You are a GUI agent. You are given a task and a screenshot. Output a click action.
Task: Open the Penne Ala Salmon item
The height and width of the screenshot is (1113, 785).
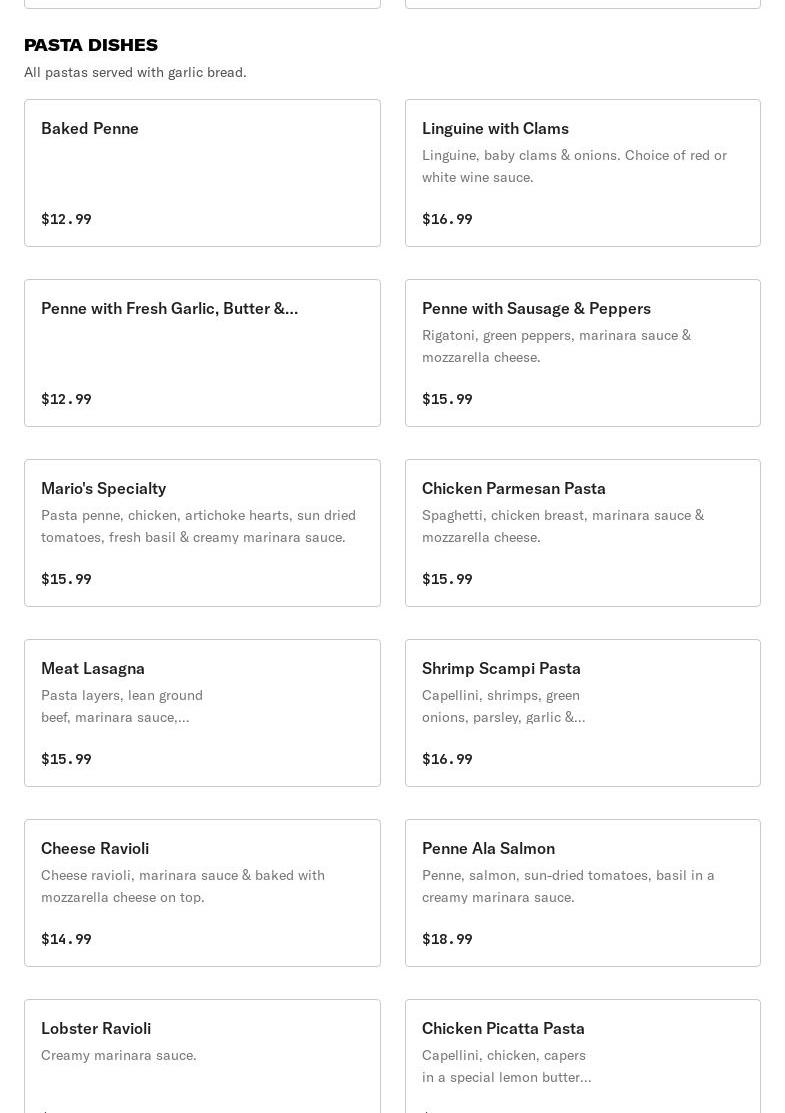pos(582,892)
